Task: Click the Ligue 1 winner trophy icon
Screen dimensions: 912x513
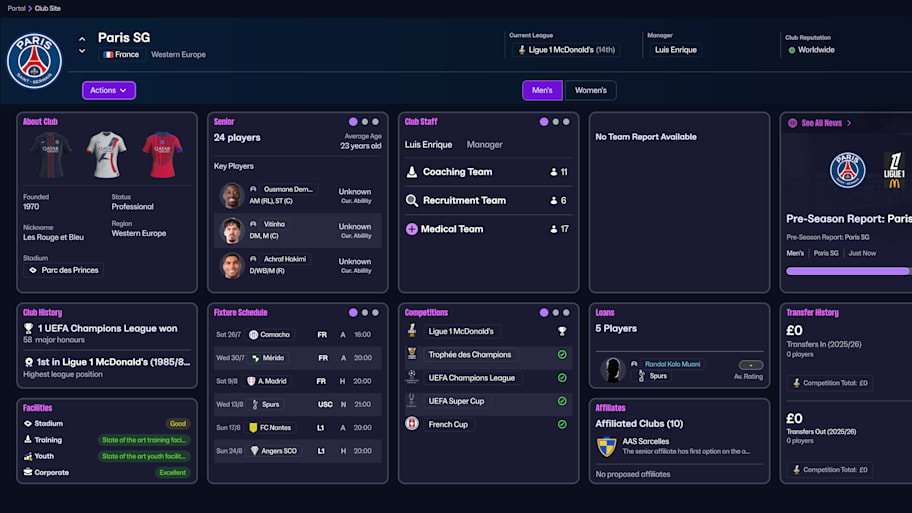Action: point(562,331)
